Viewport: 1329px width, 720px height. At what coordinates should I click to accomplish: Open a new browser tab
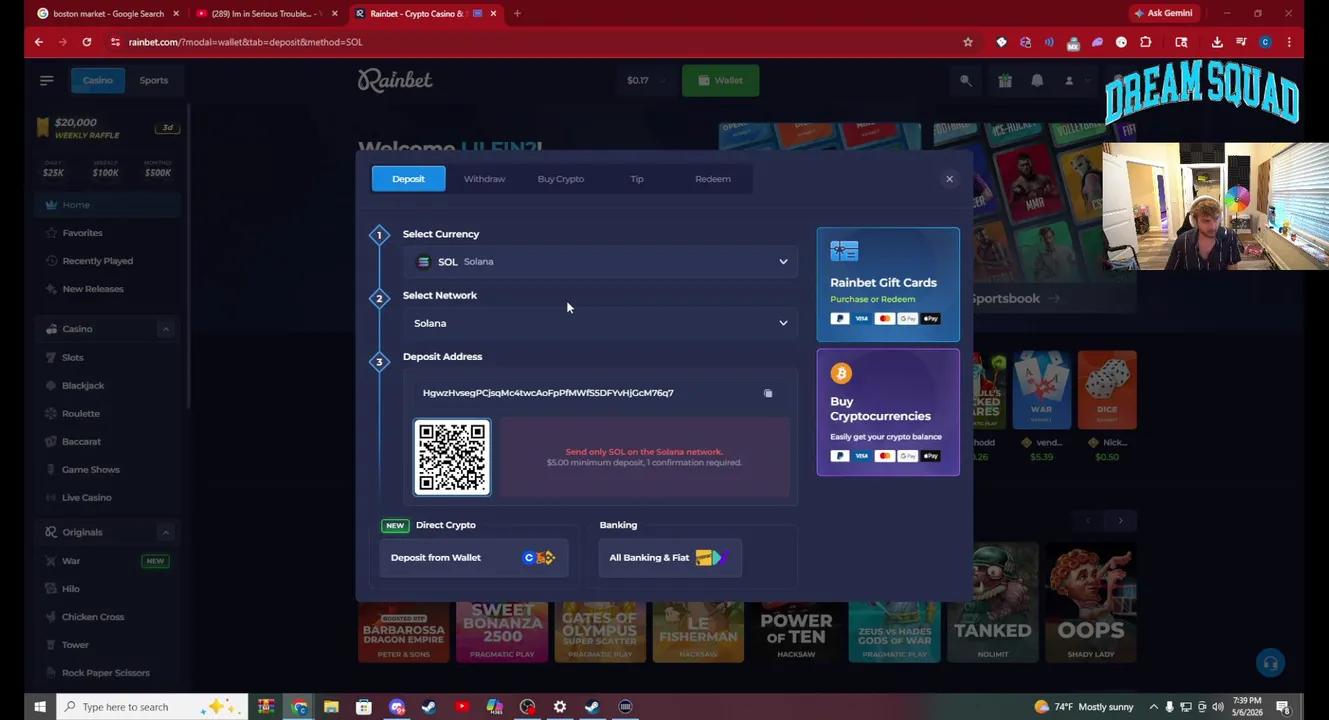[517, 14]
